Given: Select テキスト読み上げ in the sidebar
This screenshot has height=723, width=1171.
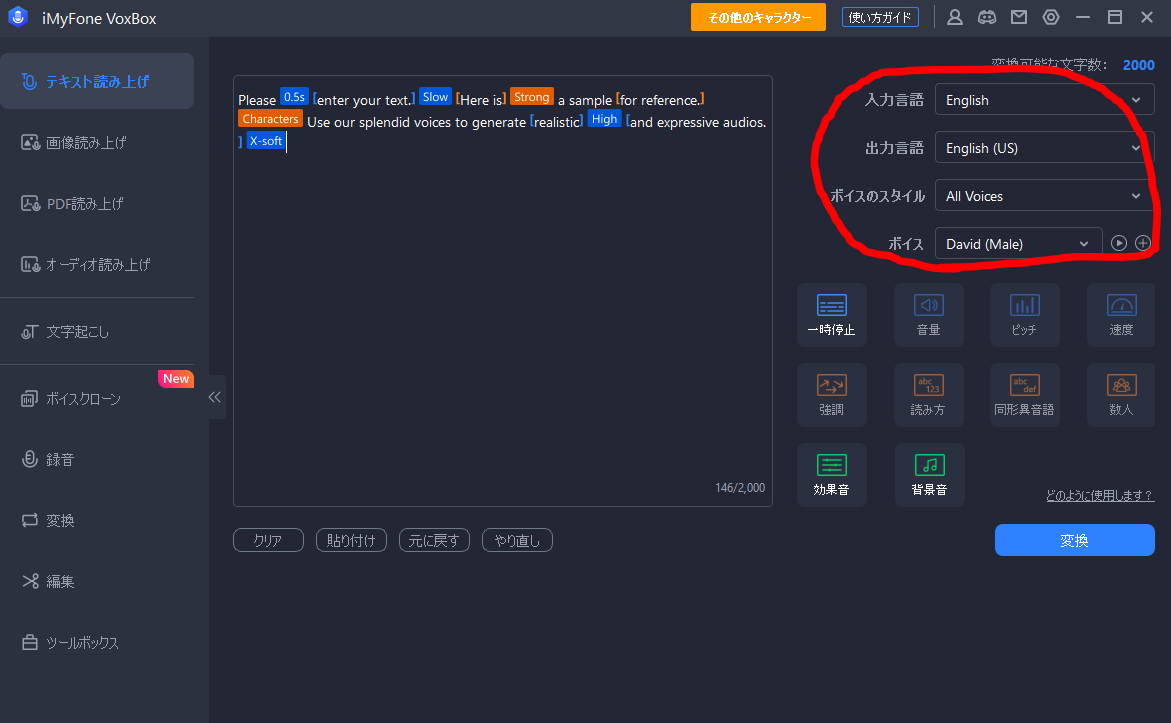Looking at the screenshot, I should pos(97,81).
